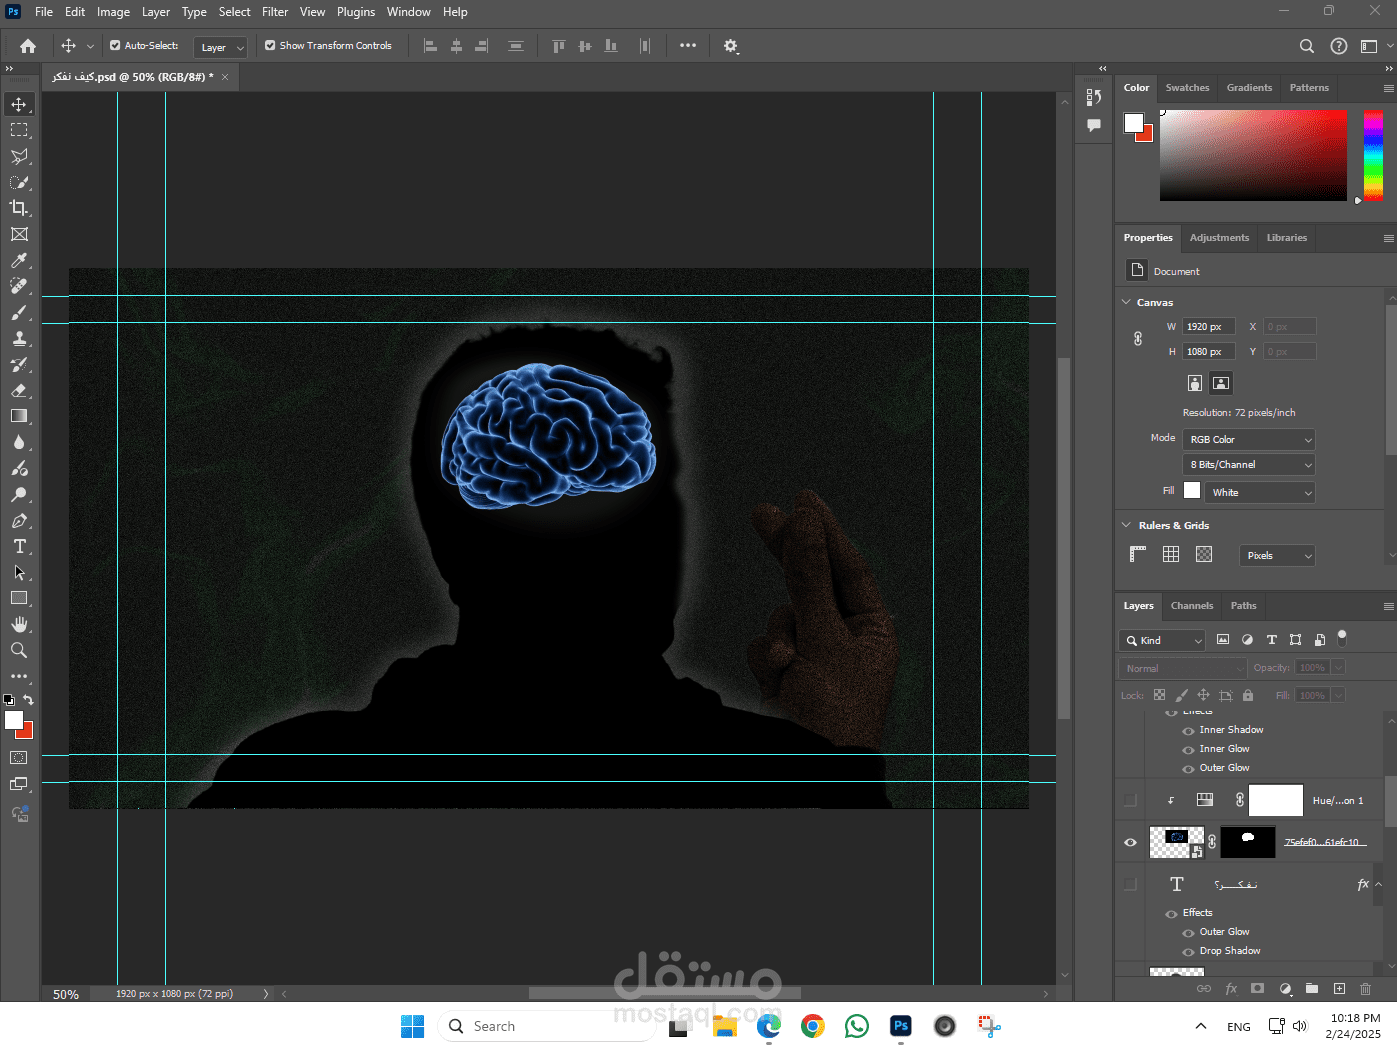The height and width of the screenshot is (1049, 1397).
Task: Open the Image menu
Action: (x=113, y=12)
